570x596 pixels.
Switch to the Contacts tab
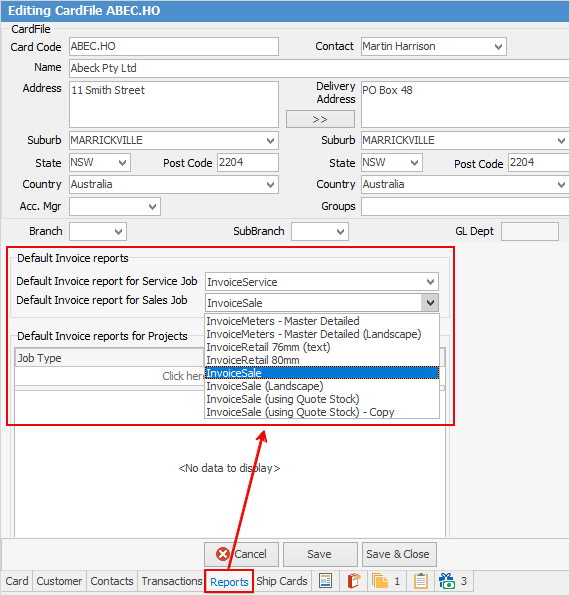pyautogui.click(x=112, y=581)
